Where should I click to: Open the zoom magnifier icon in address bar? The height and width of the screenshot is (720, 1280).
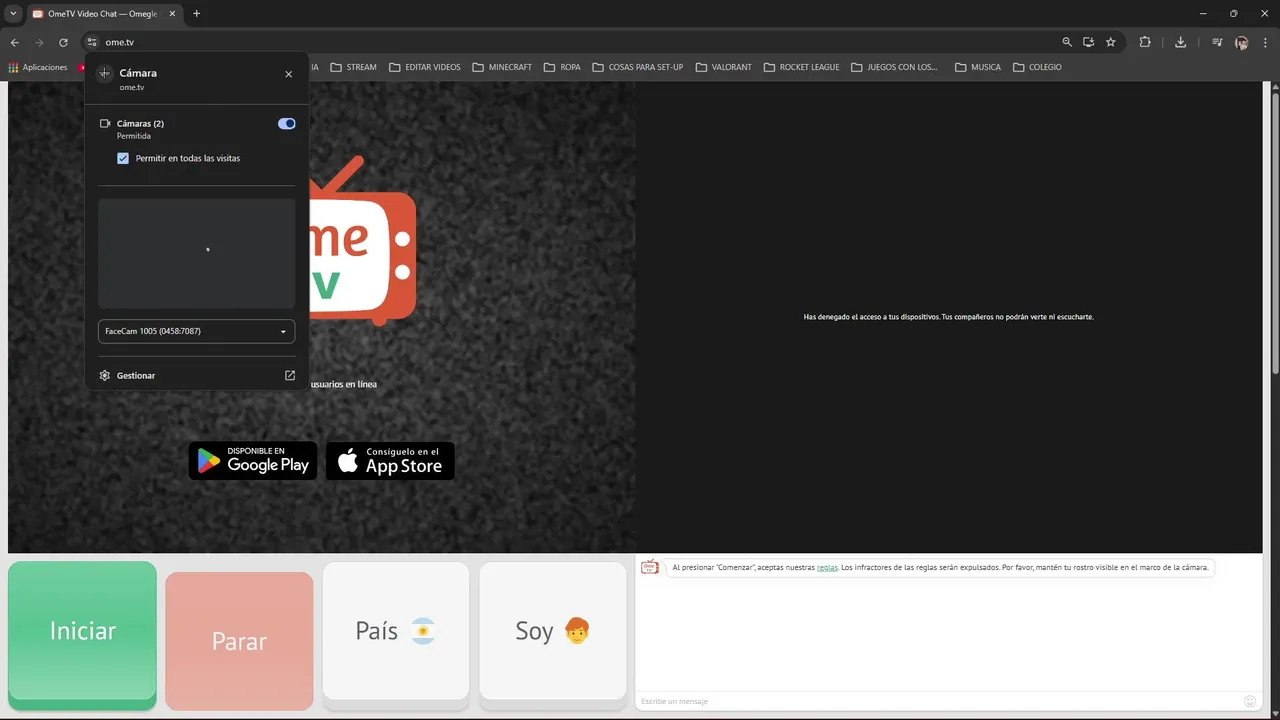coord(1067,42)
